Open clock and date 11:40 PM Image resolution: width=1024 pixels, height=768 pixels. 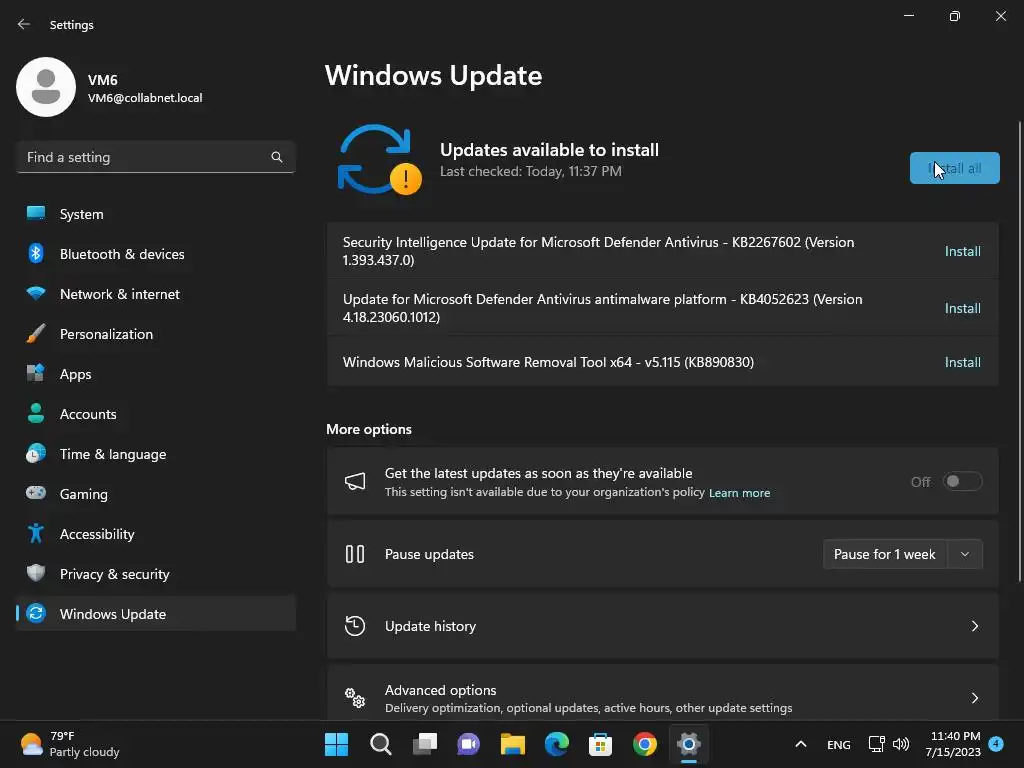point(953,744)
